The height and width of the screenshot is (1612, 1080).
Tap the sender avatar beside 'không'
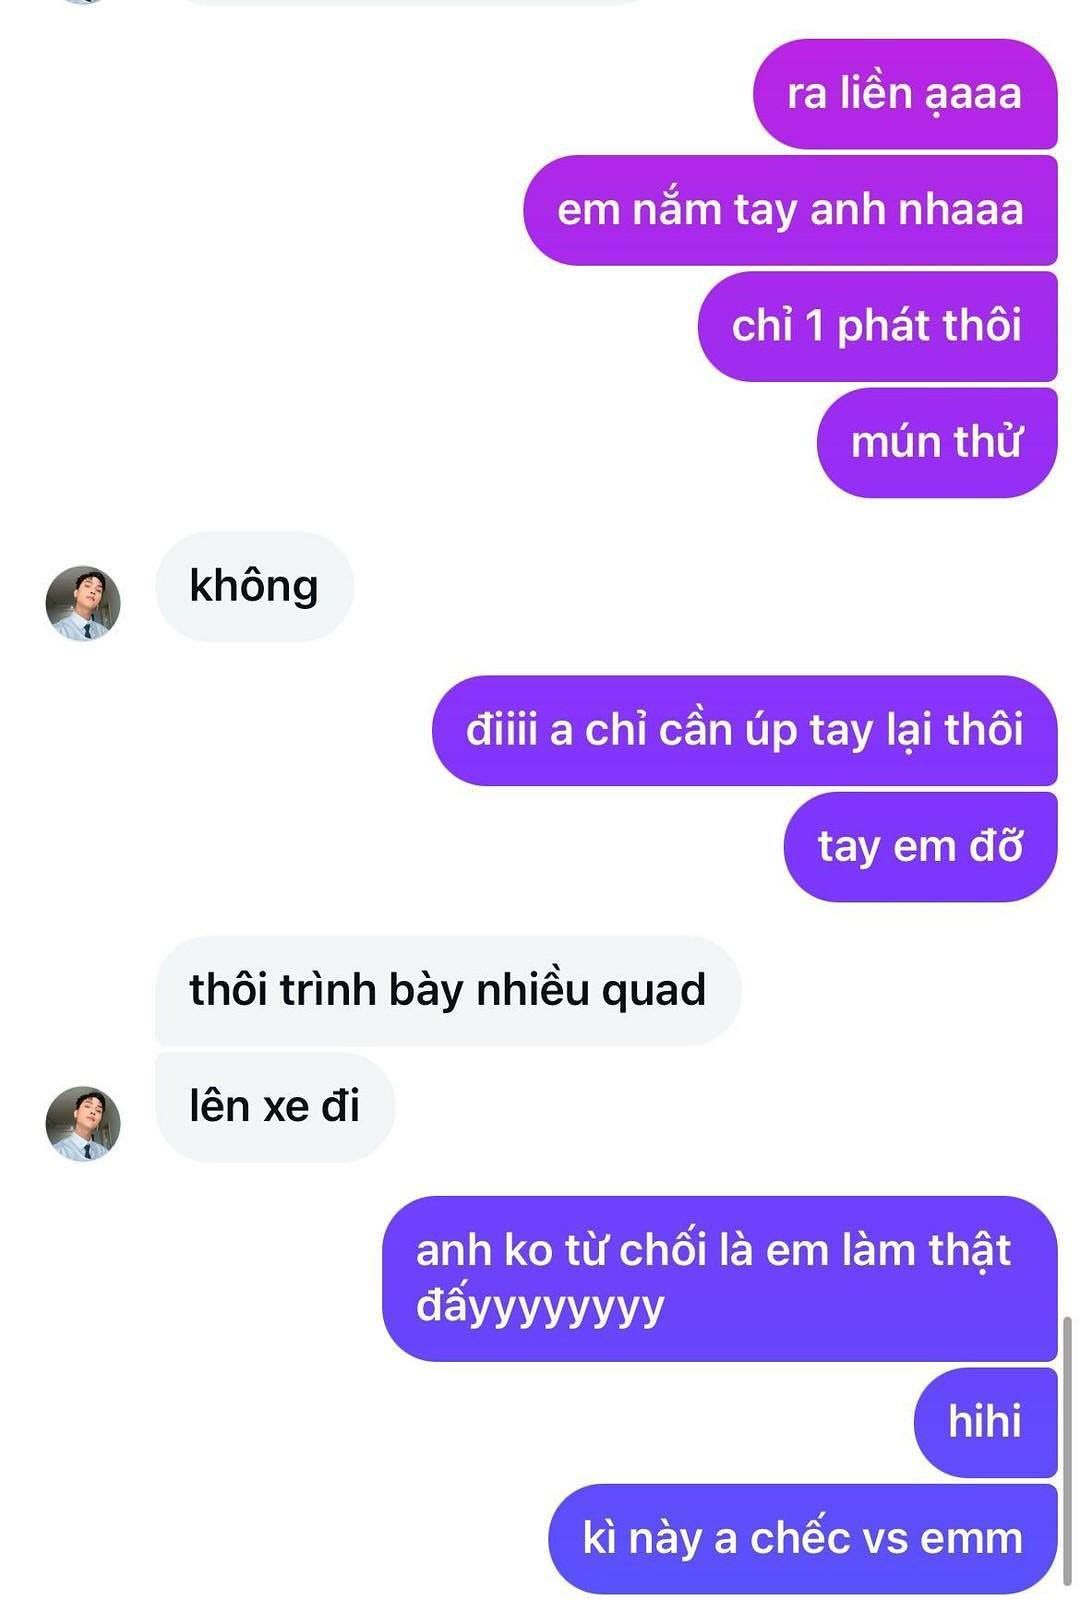tap(83, 603)
